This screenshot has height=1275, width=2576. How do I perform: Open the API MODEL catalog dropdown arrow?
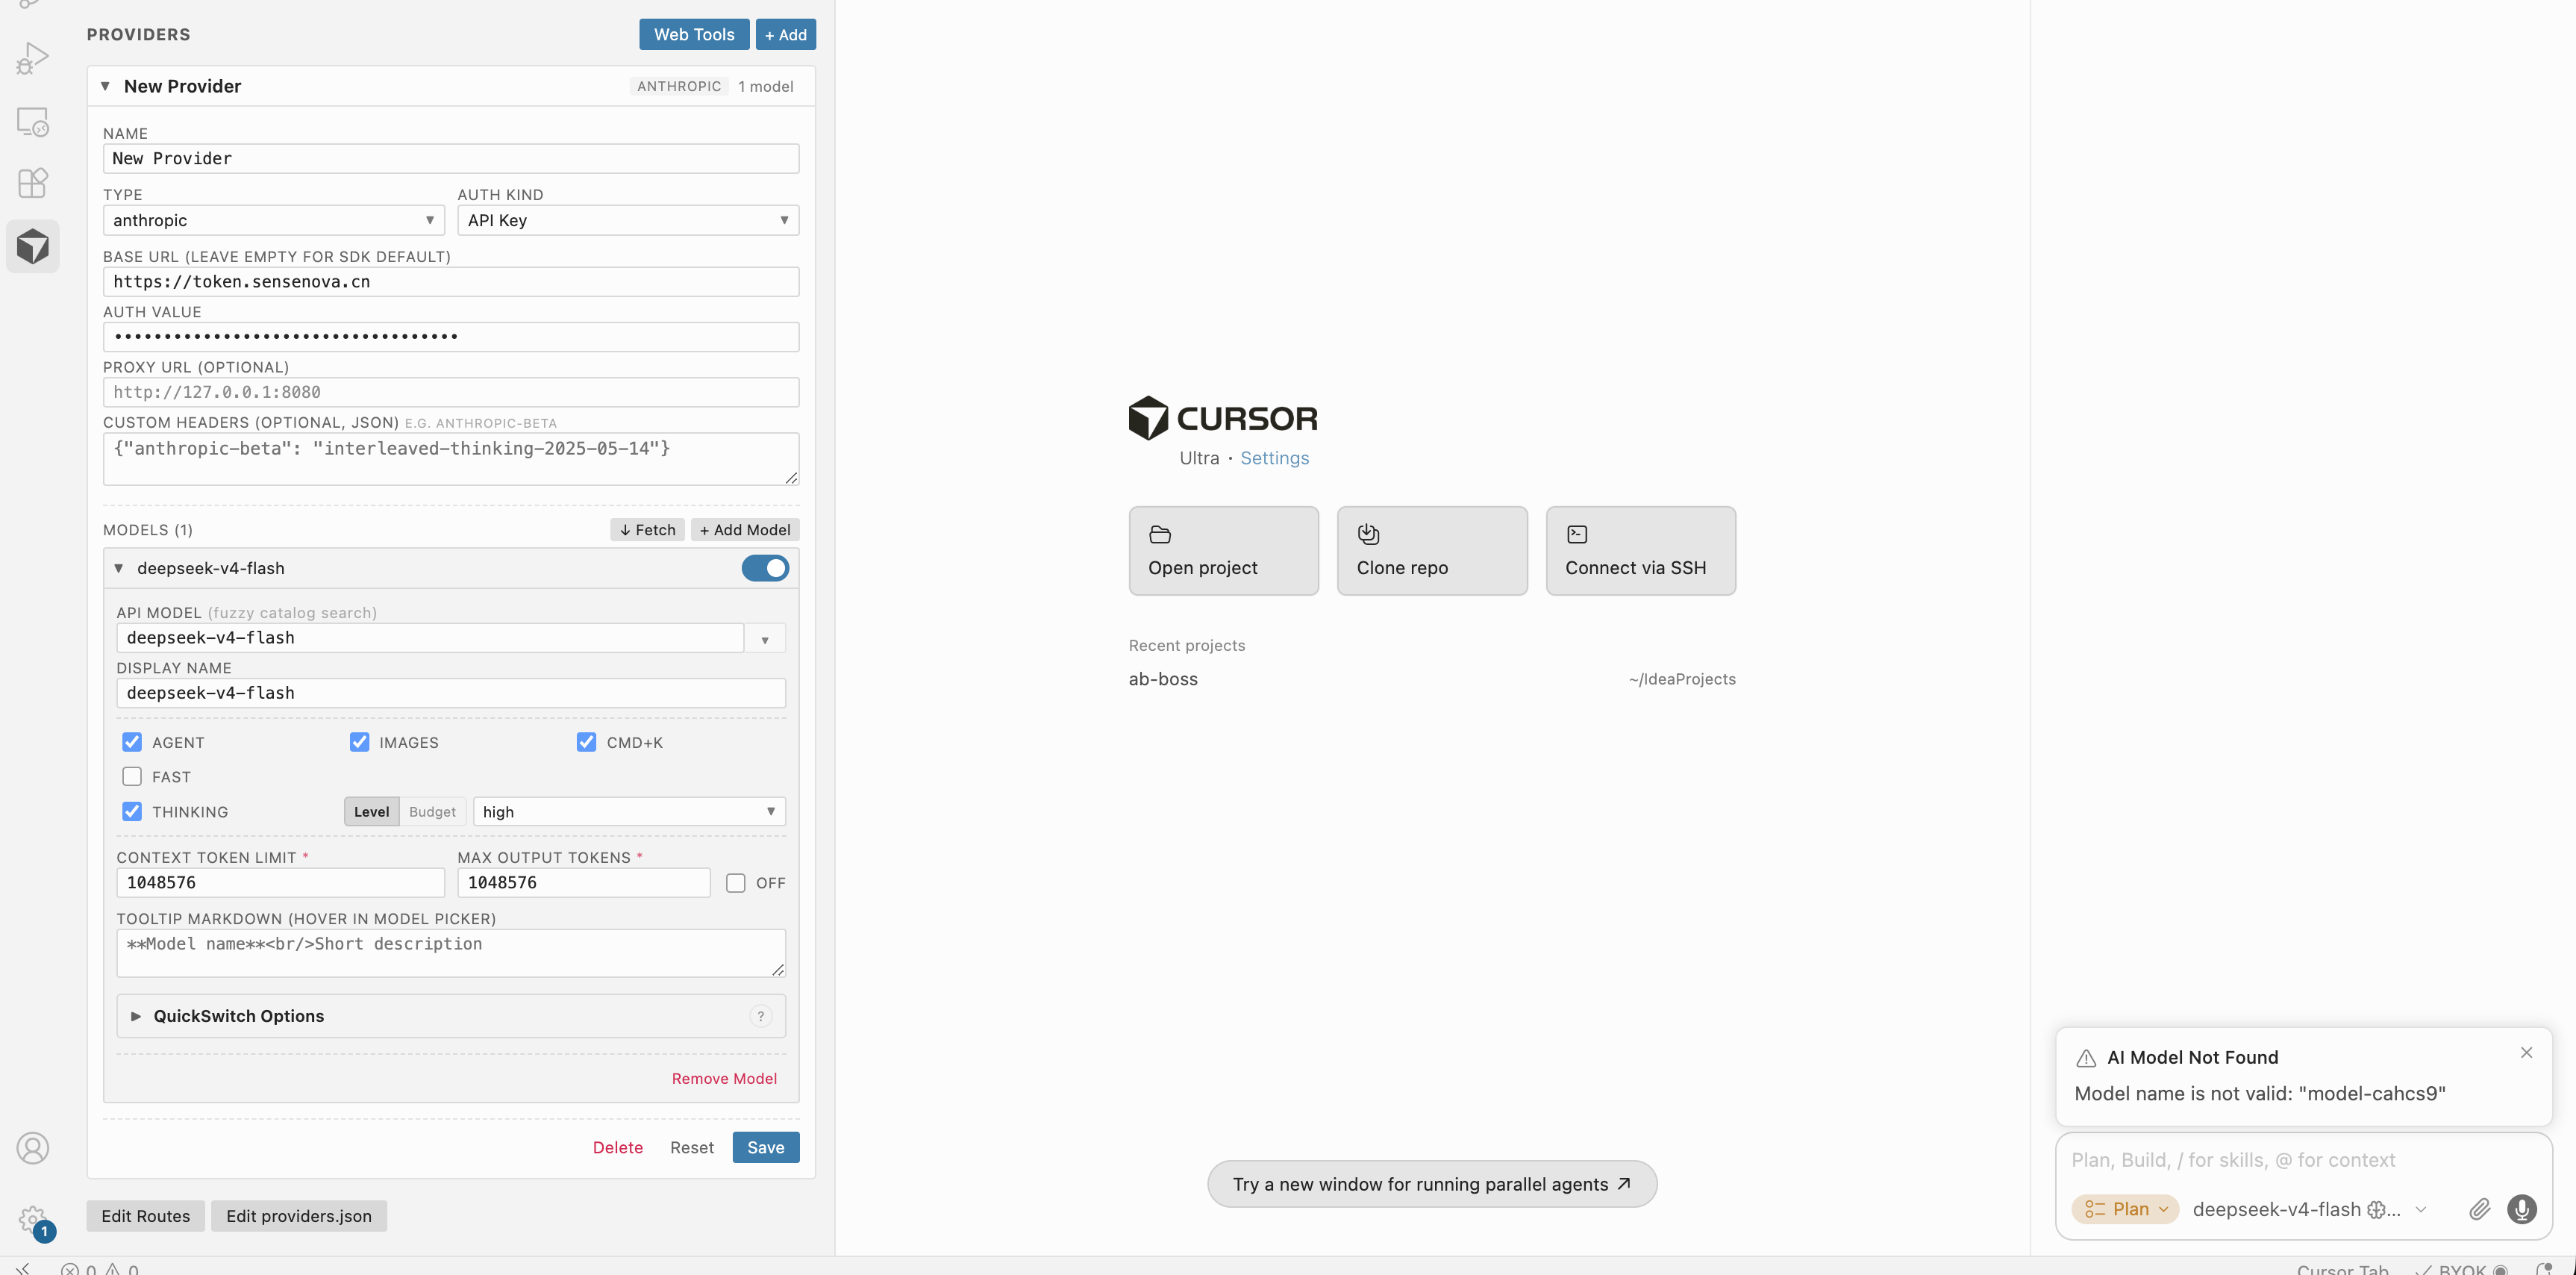tap(765, 639)
